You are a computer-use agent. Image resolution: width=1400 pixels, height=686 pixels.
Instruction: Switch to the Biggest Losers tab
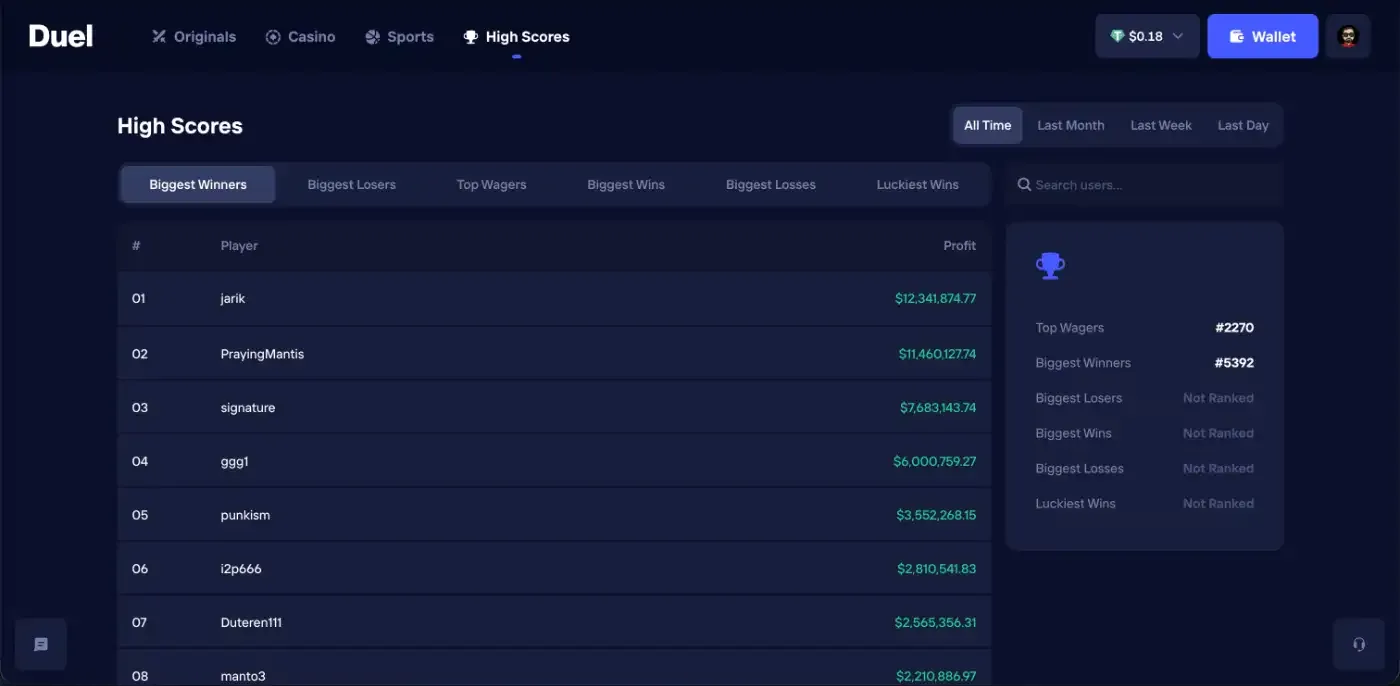click(x=351, y=184)
